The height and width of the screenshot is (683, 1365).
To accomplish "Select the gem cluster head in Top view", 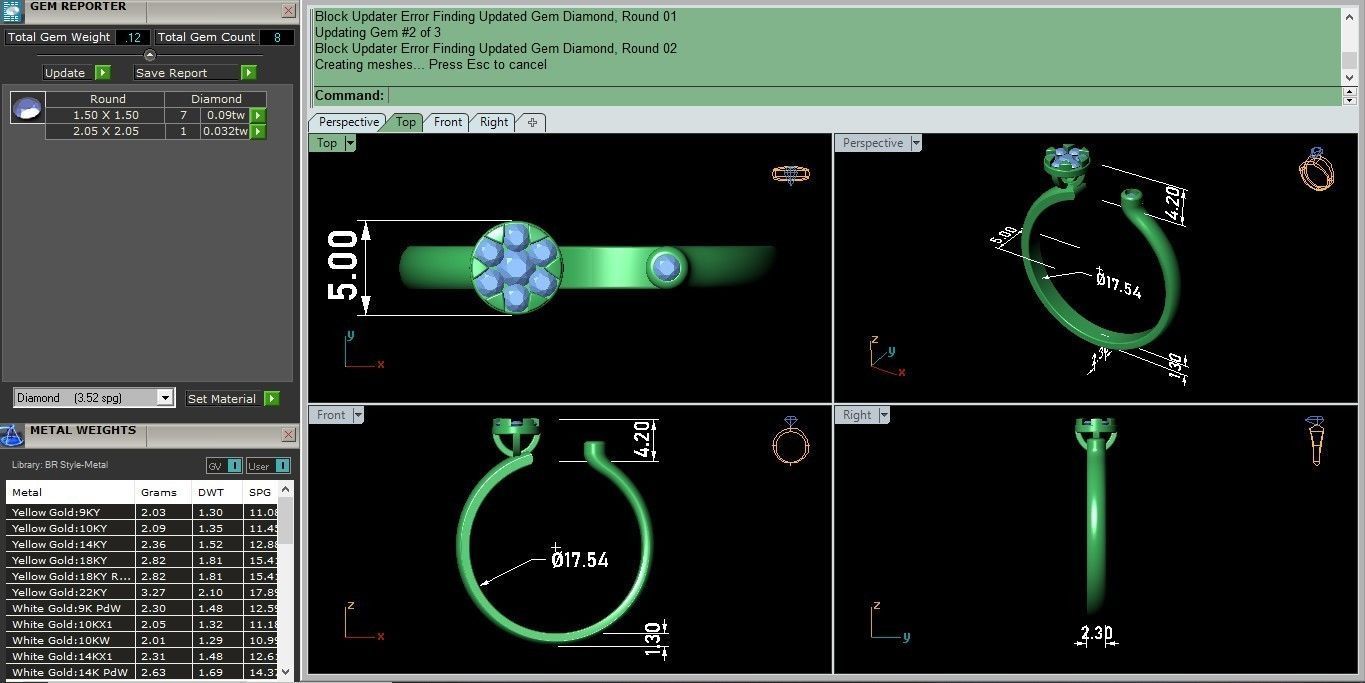I will click(x=516, y=267).
